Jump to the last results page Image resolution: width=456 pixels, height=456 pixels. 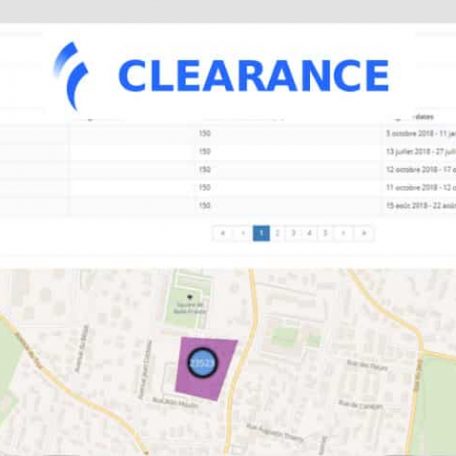point(364,233)
